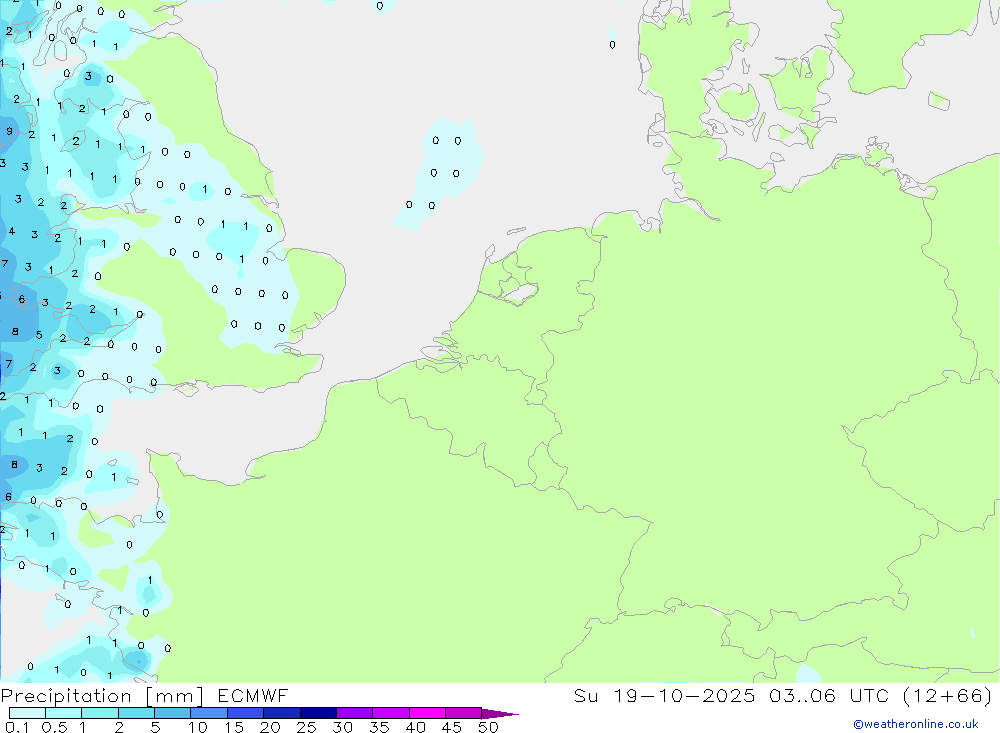Viewport: 1000px width, 733px height.
Task: Select the 0.1–0.5 mm palest cyan legend swatch
Action: pos(27,713)
